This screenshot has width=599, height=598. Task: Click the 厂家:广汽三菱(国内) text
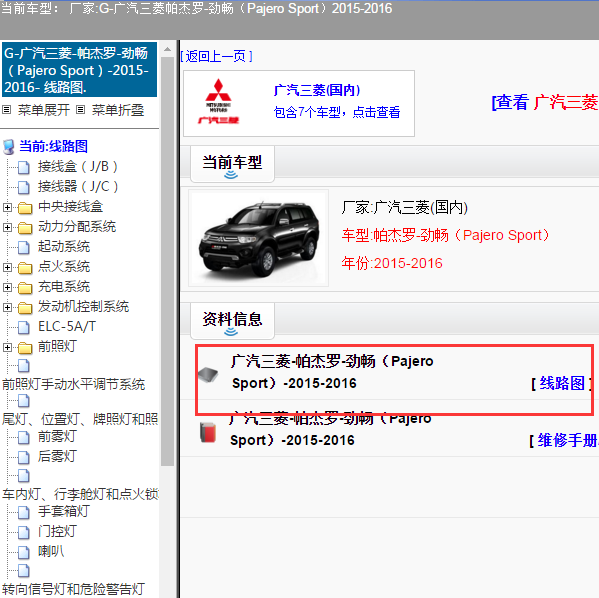(405, 207)
